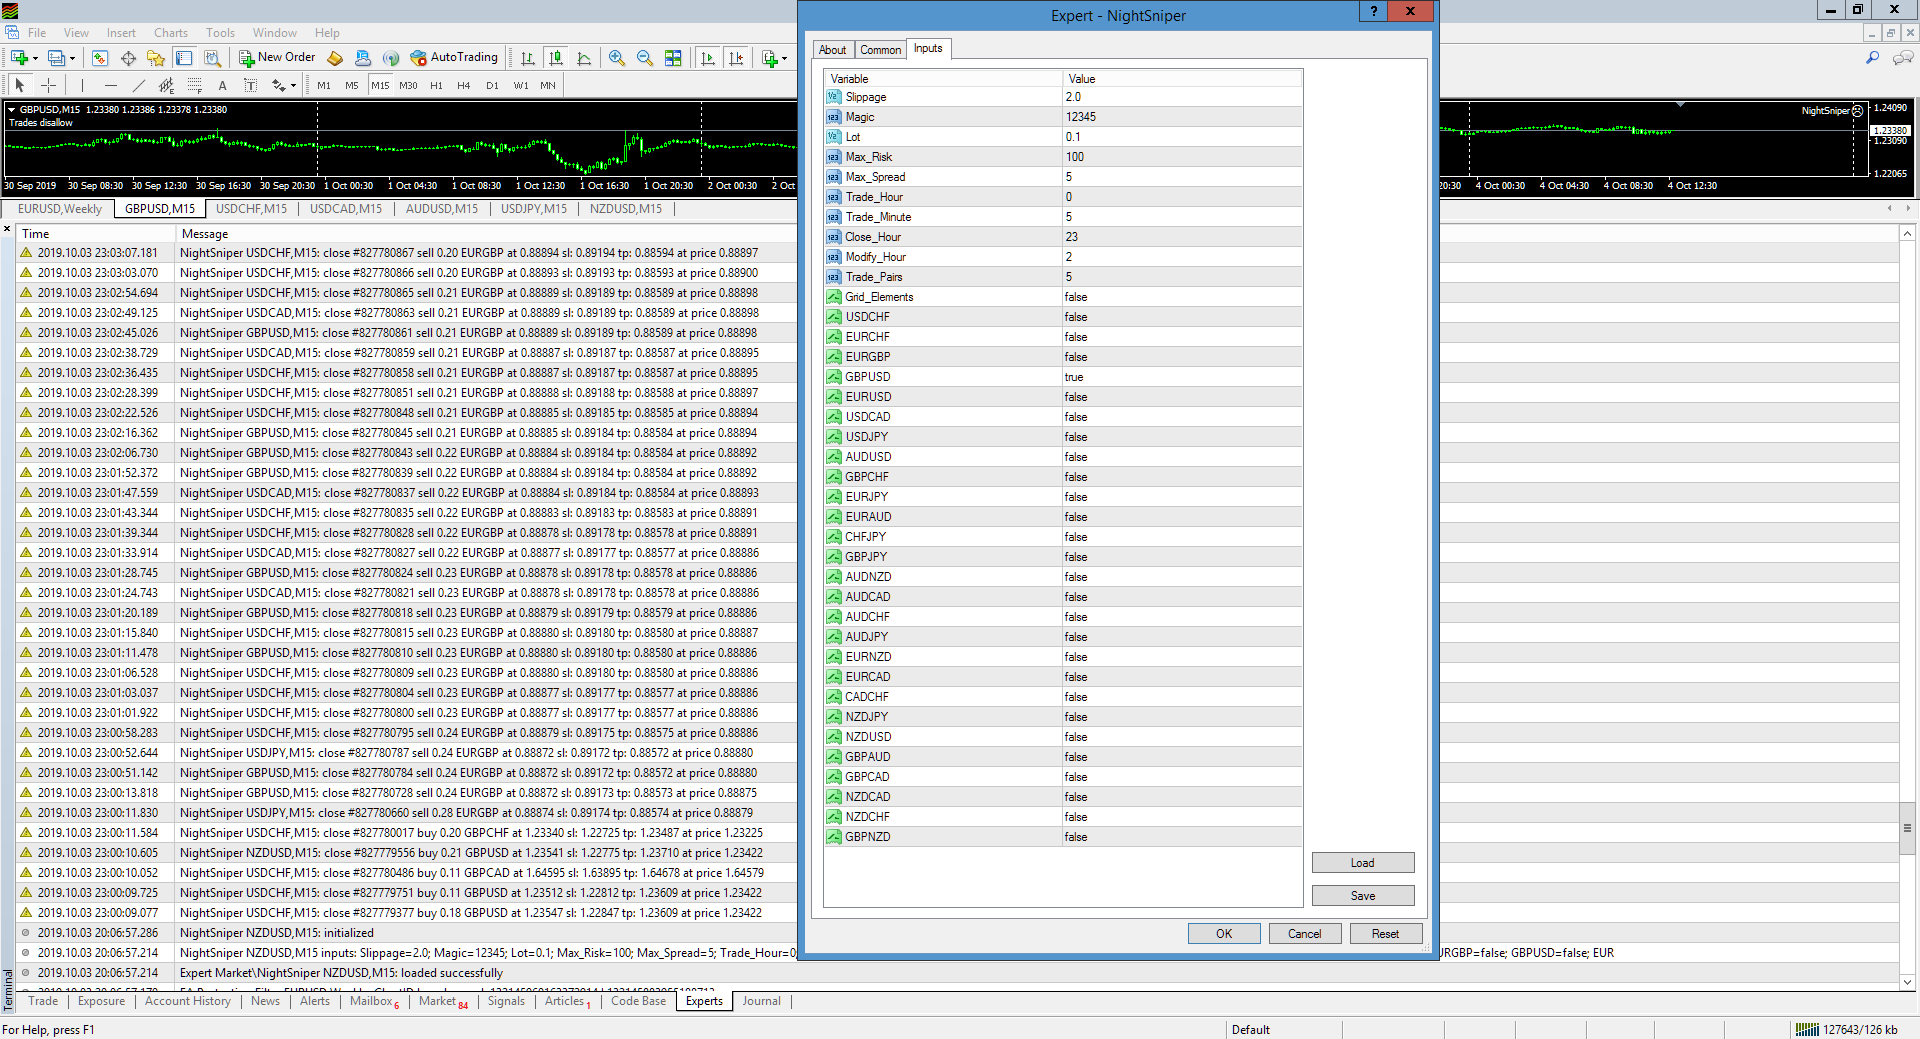Toggle the AutoTrading button

tap(454, 58)
